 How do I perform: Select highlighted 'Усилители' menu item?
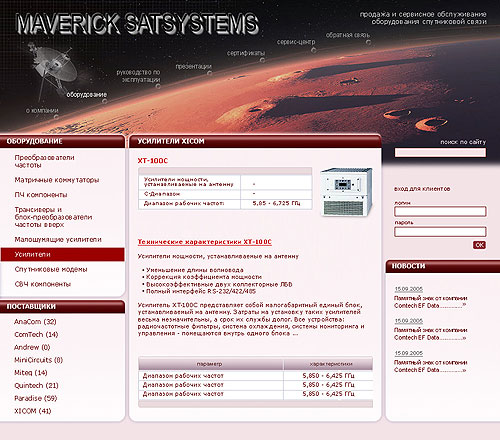[x=63, y=254]
